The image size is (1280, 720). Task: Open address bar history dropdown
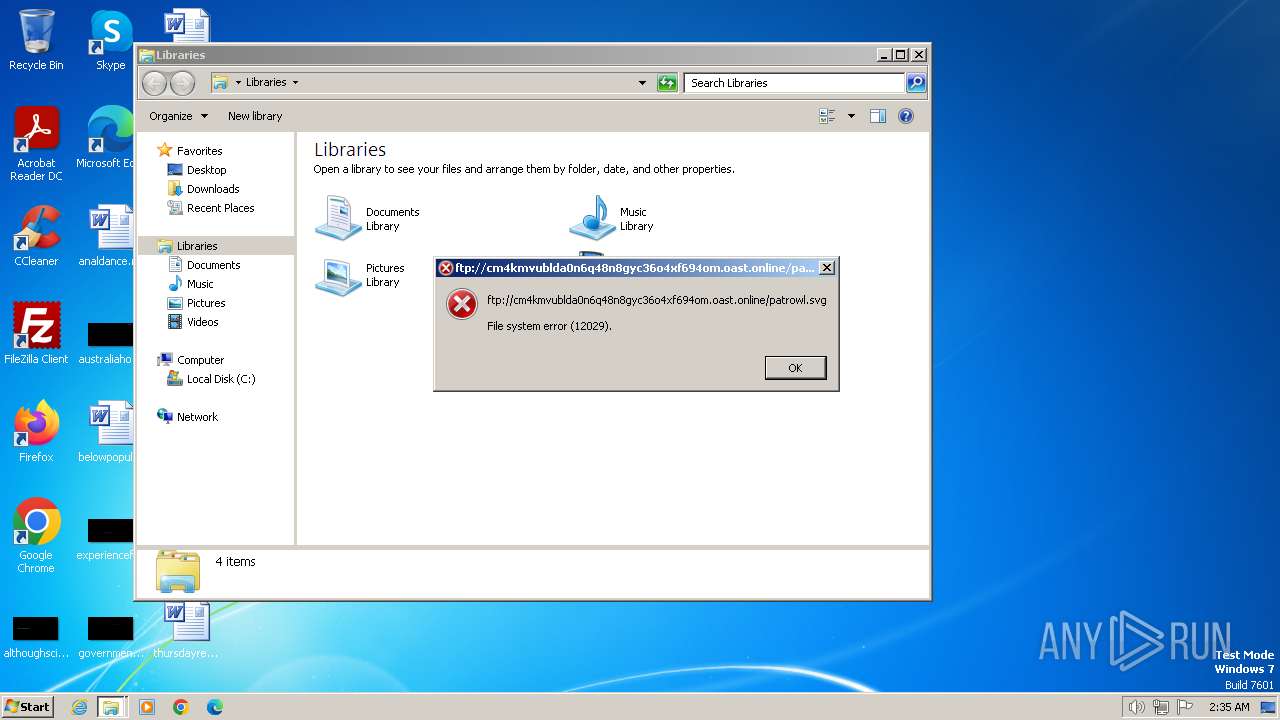642,83
